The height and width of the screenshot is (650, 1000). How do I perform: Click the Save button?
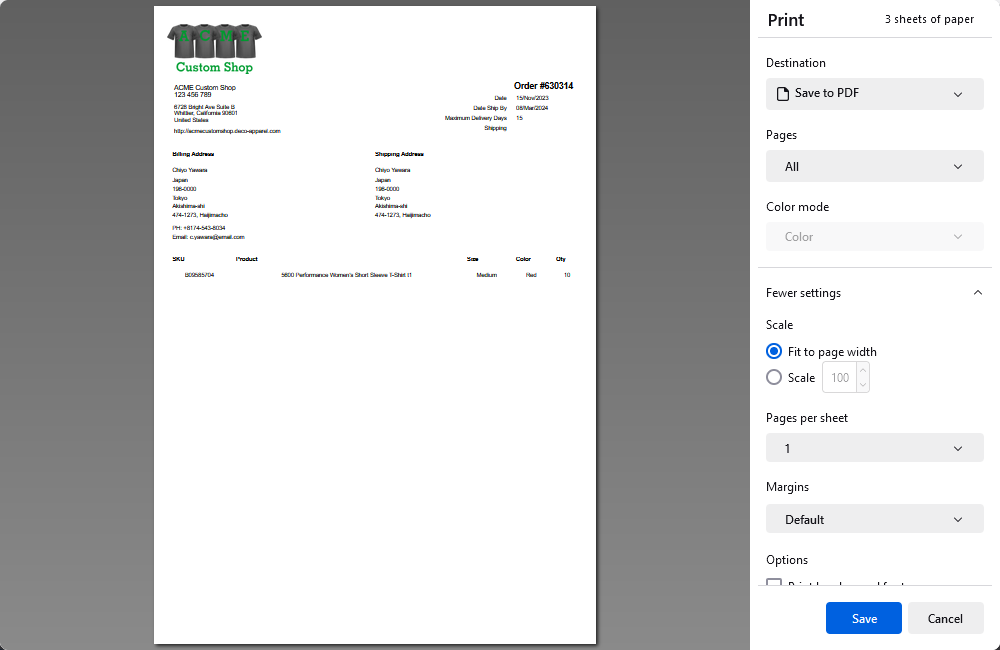(x=863, y=618)
